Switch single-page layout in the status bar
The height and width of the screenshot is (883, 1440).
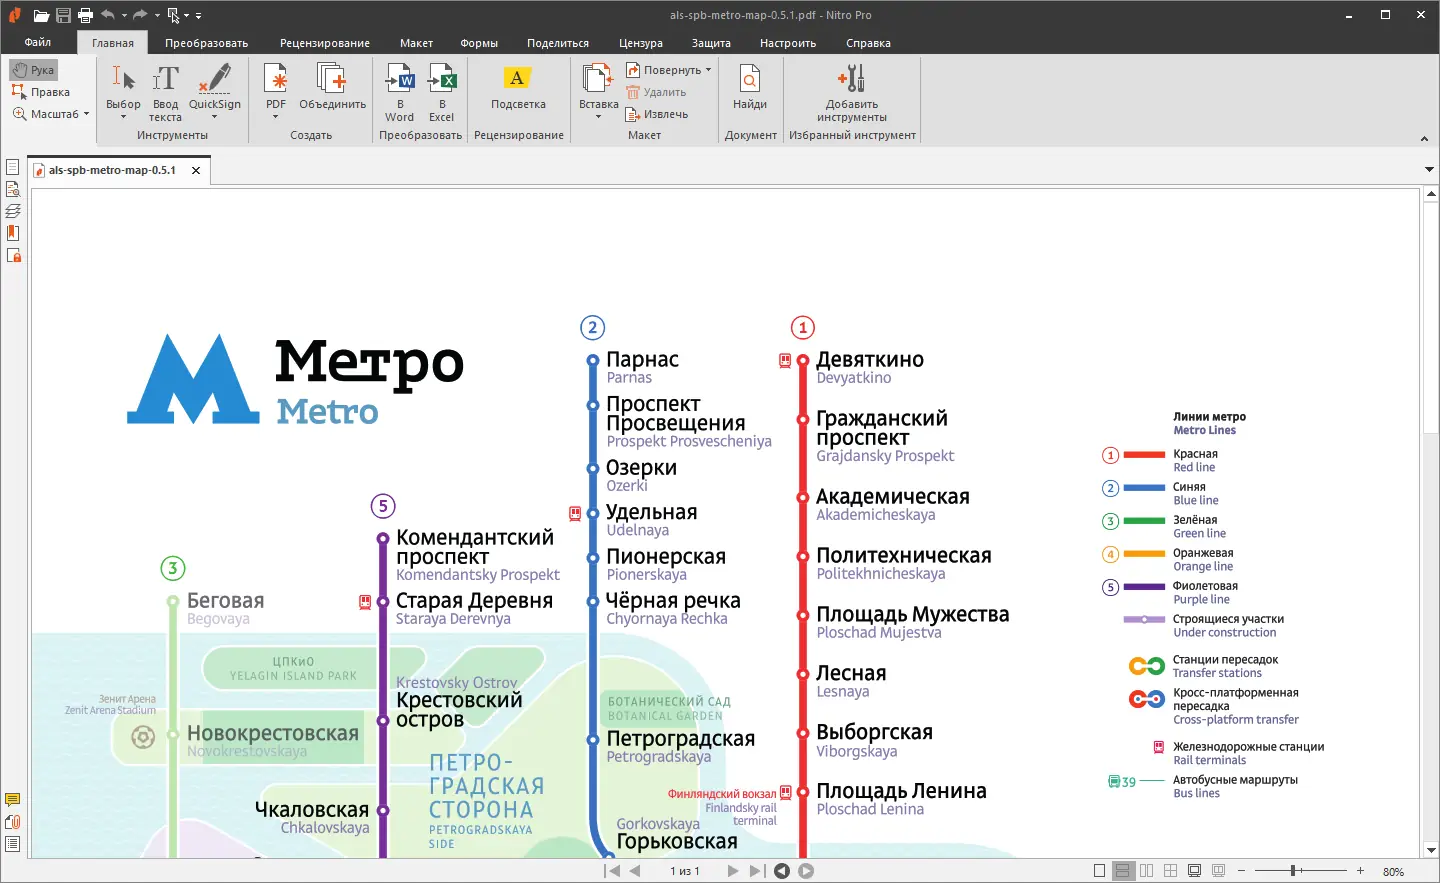point(1100,870)
